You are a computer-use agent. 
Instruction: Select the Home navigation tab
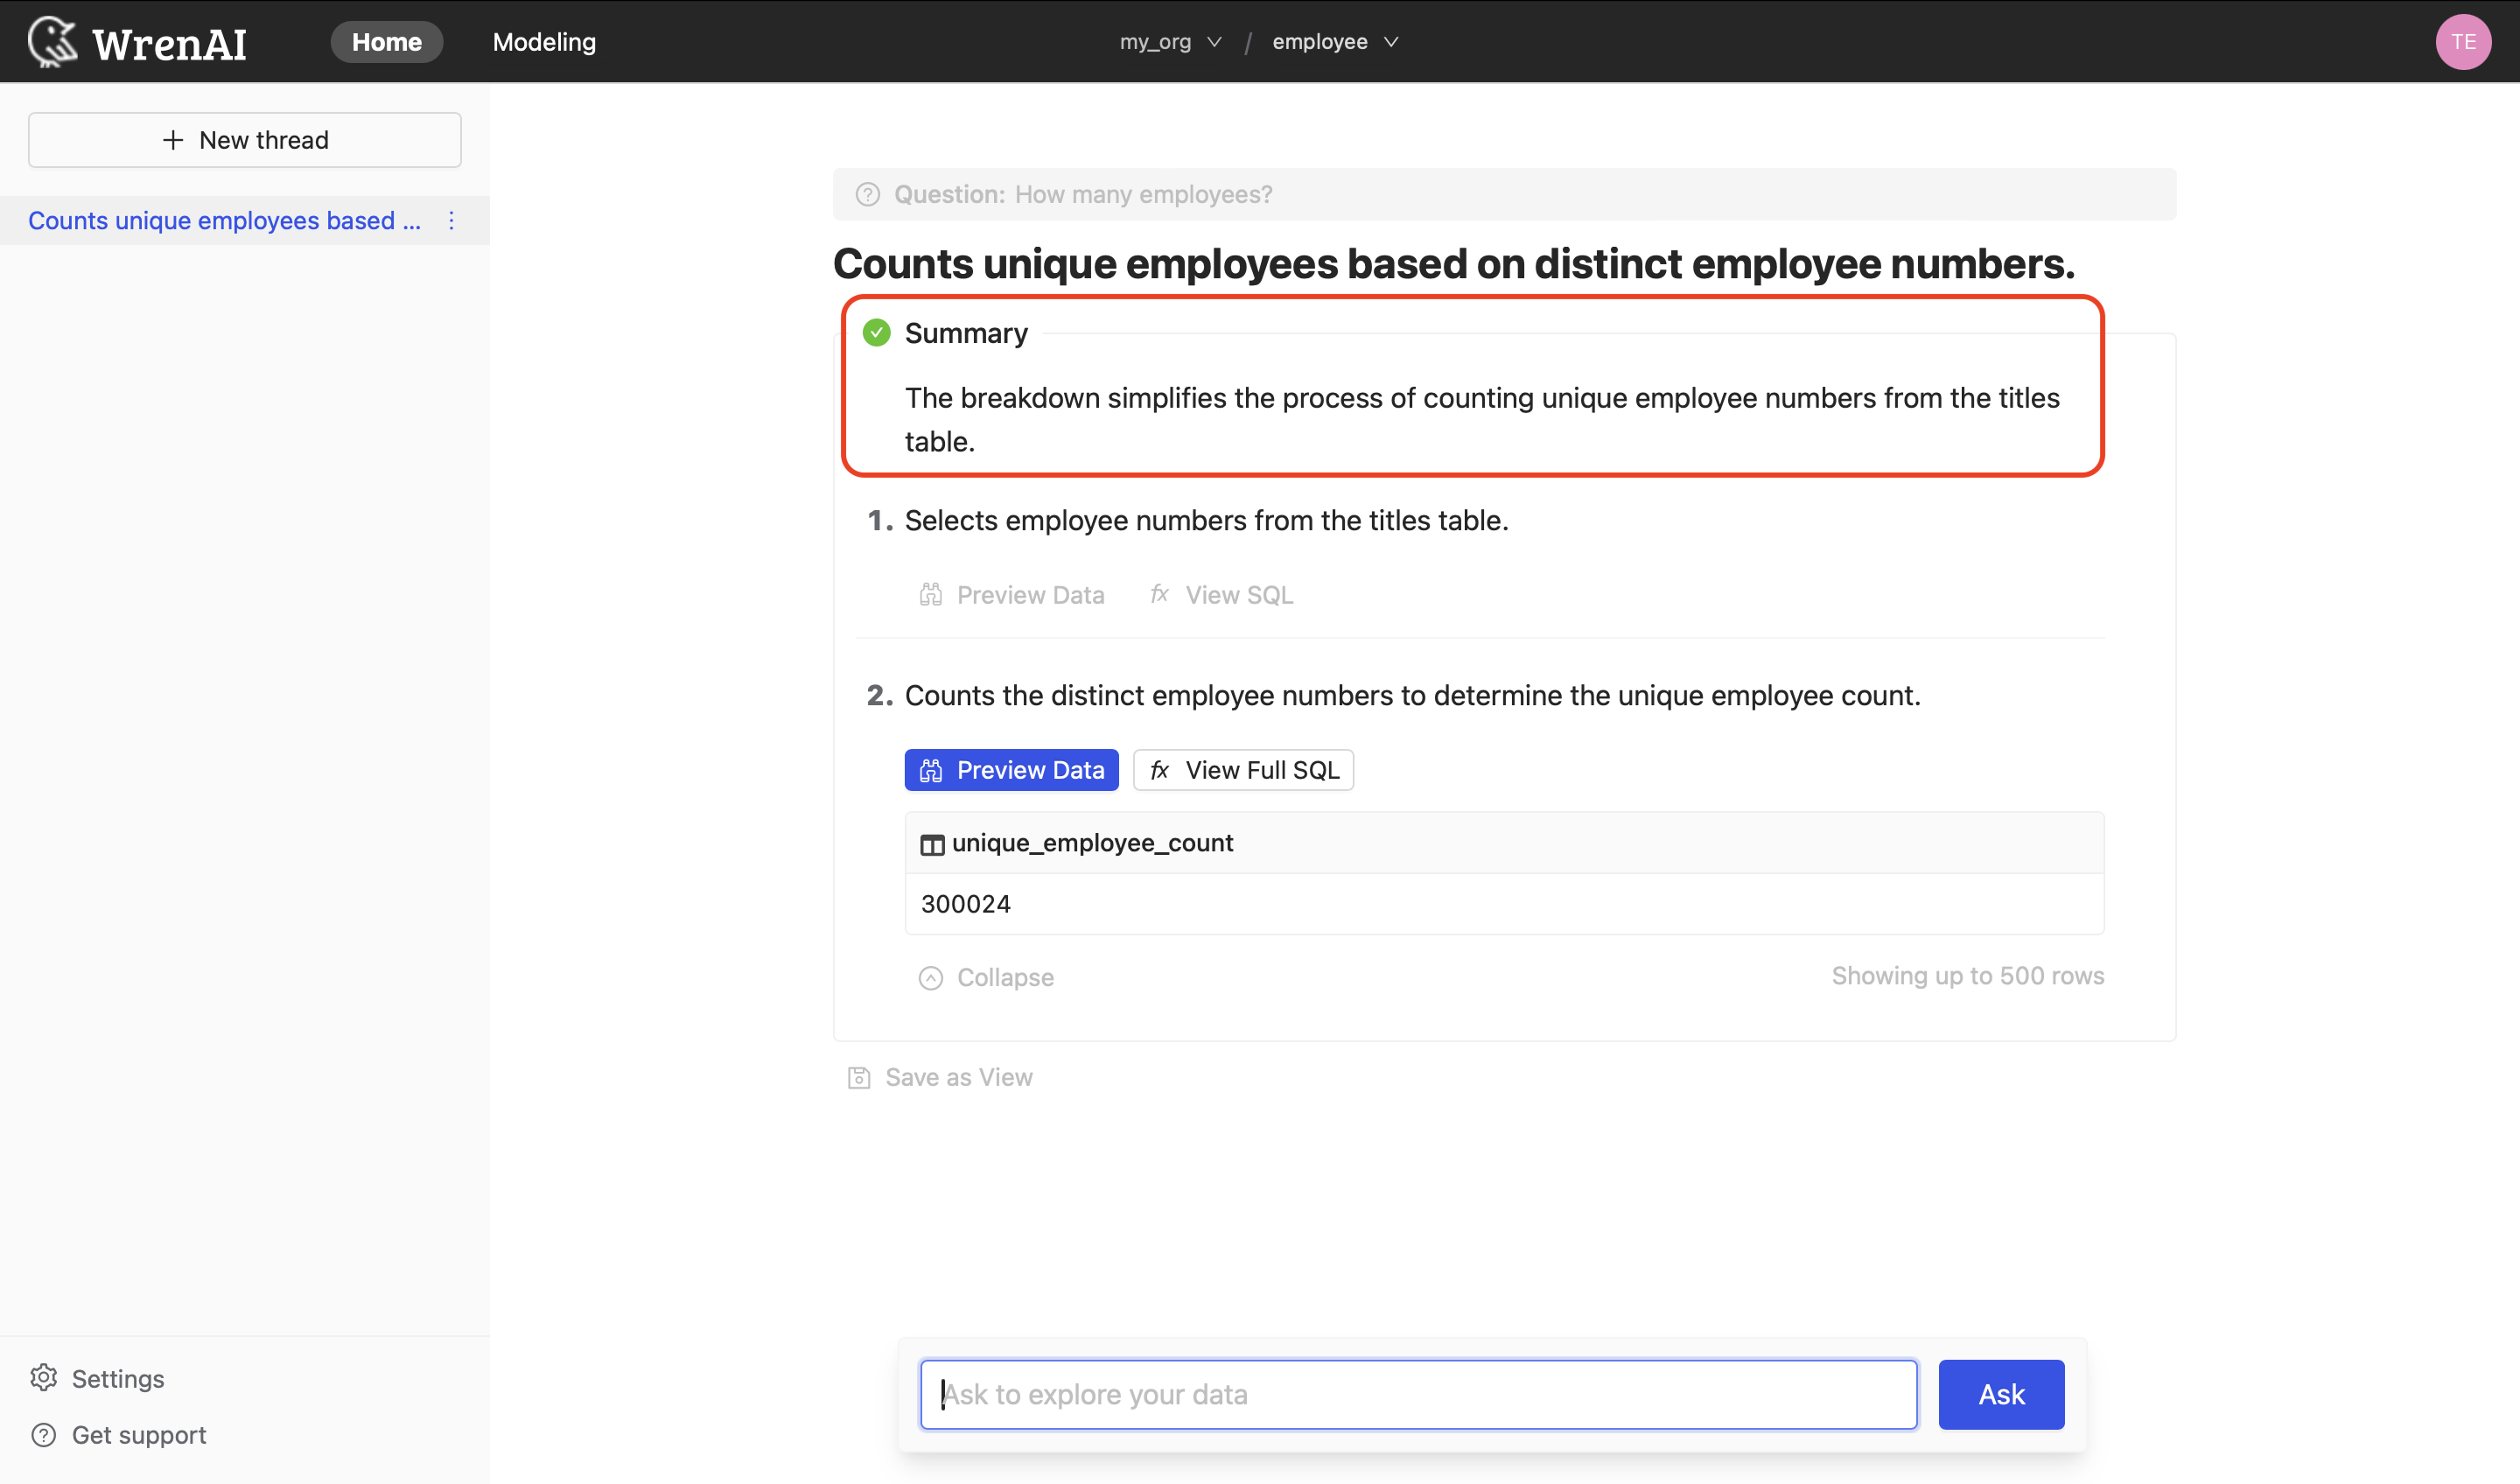387,40
